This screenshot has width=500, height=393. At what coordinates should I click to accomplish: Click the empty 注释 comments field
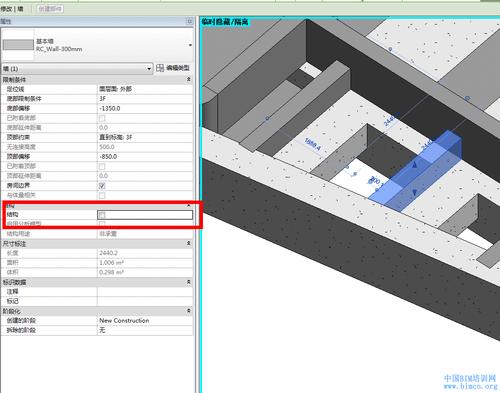point(145,292)
